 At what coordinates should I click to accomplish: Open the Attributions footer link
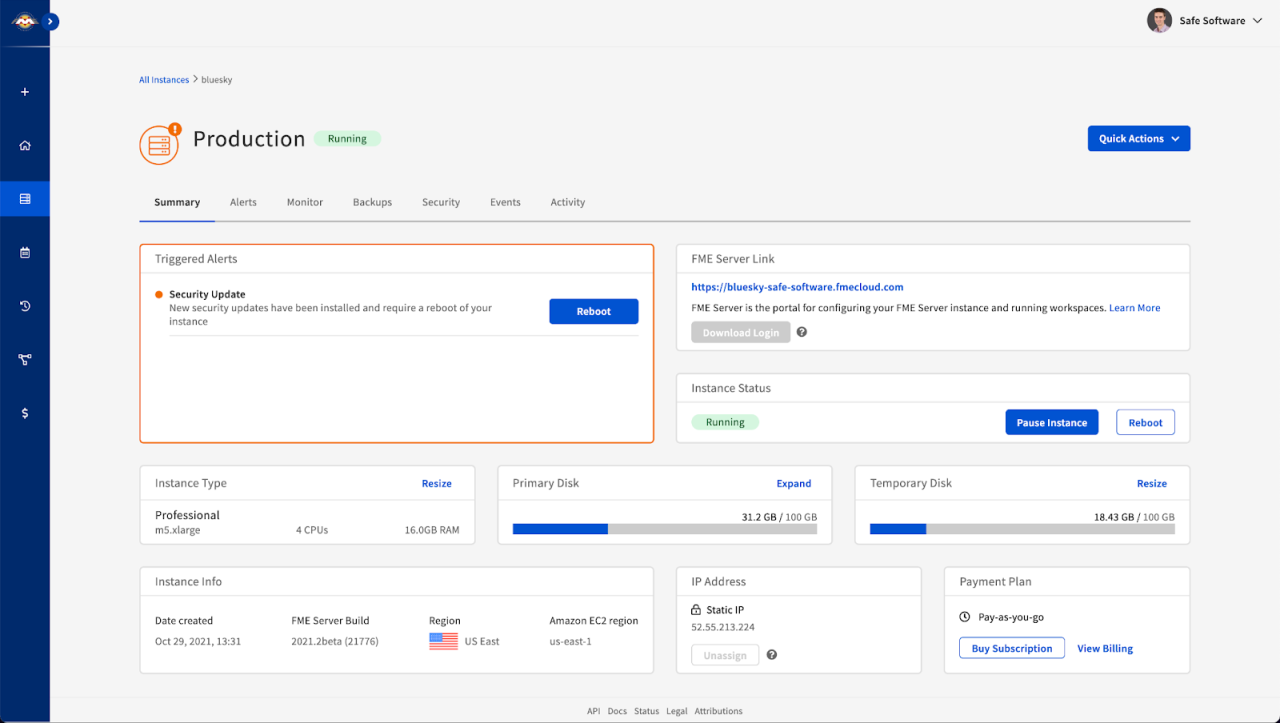[x=719, y=711]
